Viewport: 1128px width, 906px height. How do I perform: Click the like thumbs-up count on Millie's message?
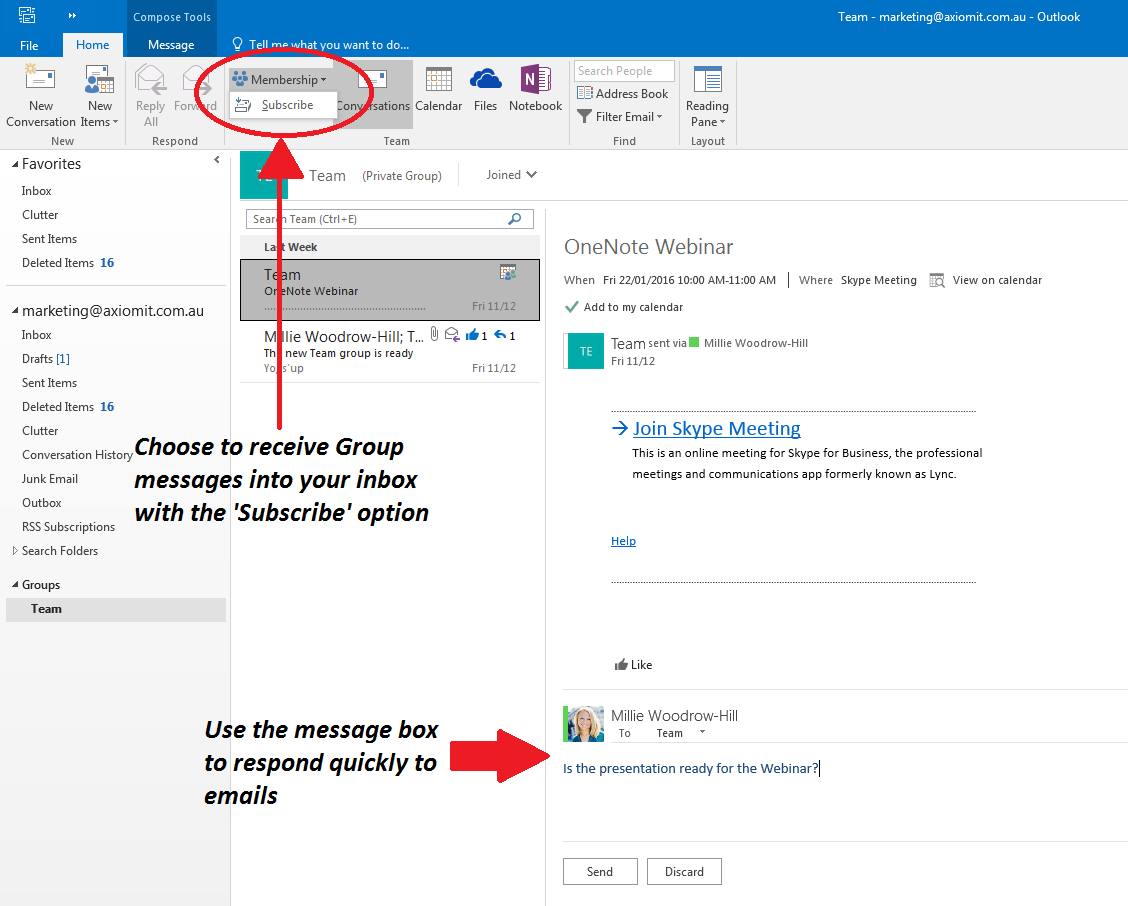click(x=476, y=335)
